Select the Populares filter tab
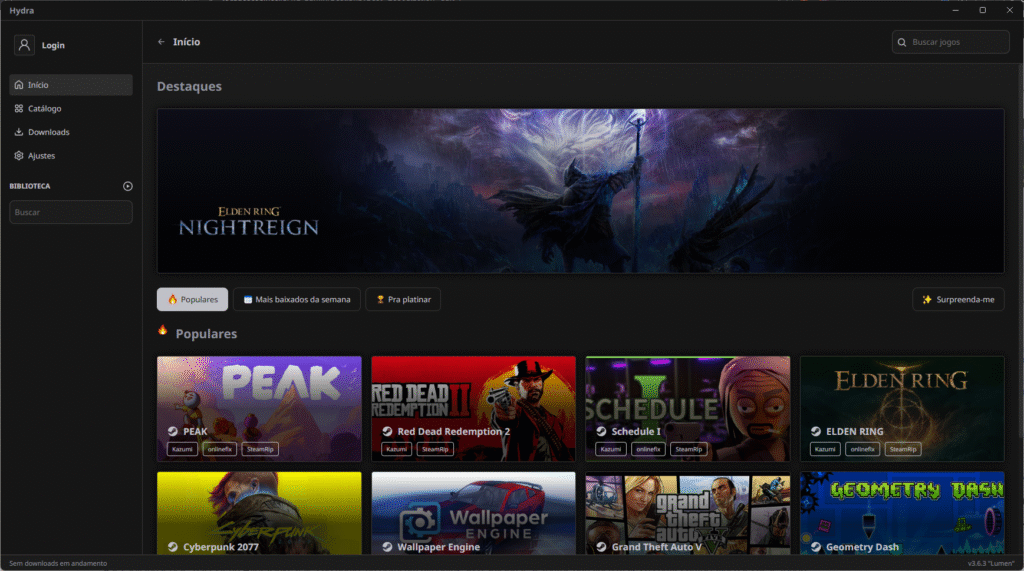 point(193,299)
